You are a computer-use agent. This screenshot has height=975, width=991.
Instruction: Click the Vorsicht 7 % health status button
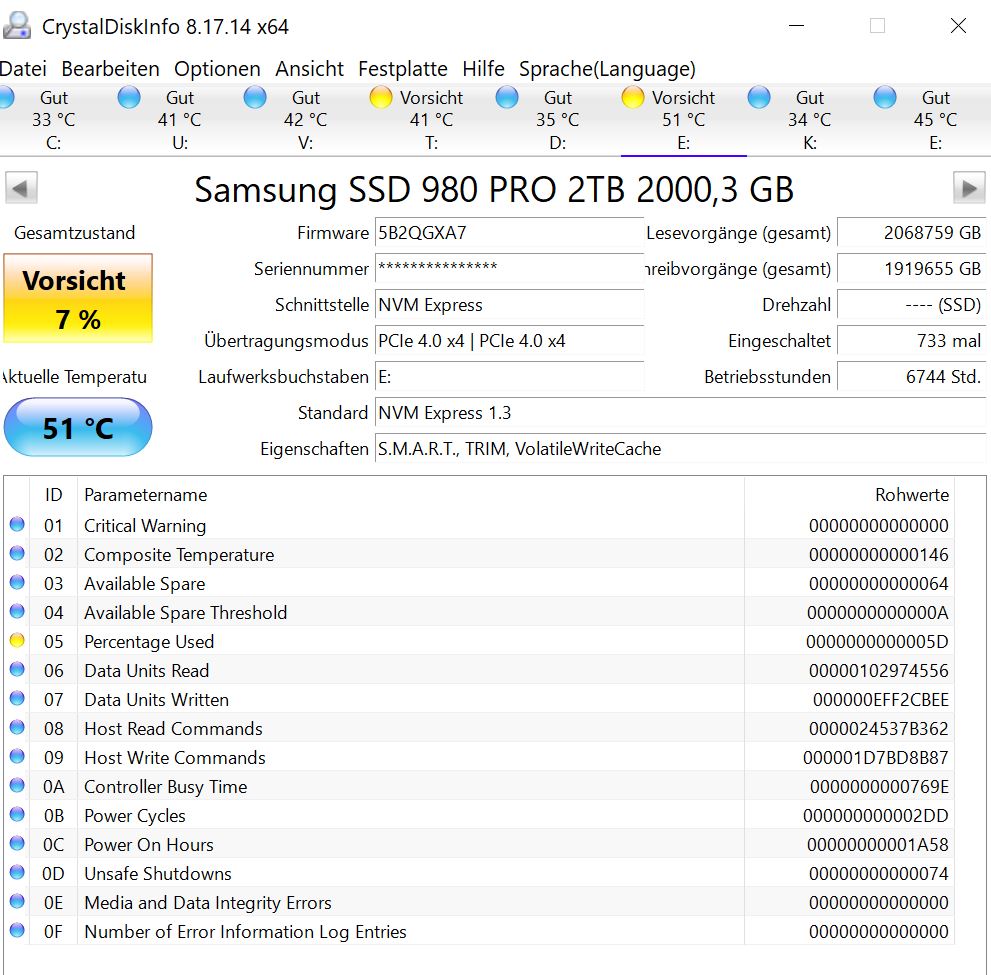click(x=78, y=298)
